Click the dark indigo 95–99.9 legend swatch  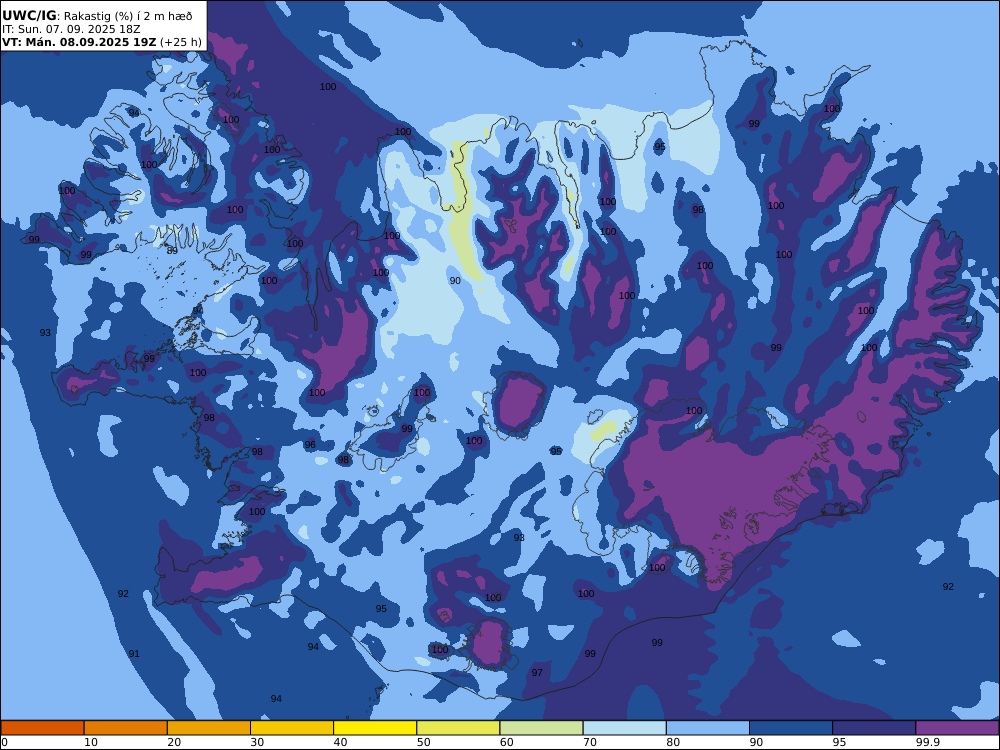[874, 728]
